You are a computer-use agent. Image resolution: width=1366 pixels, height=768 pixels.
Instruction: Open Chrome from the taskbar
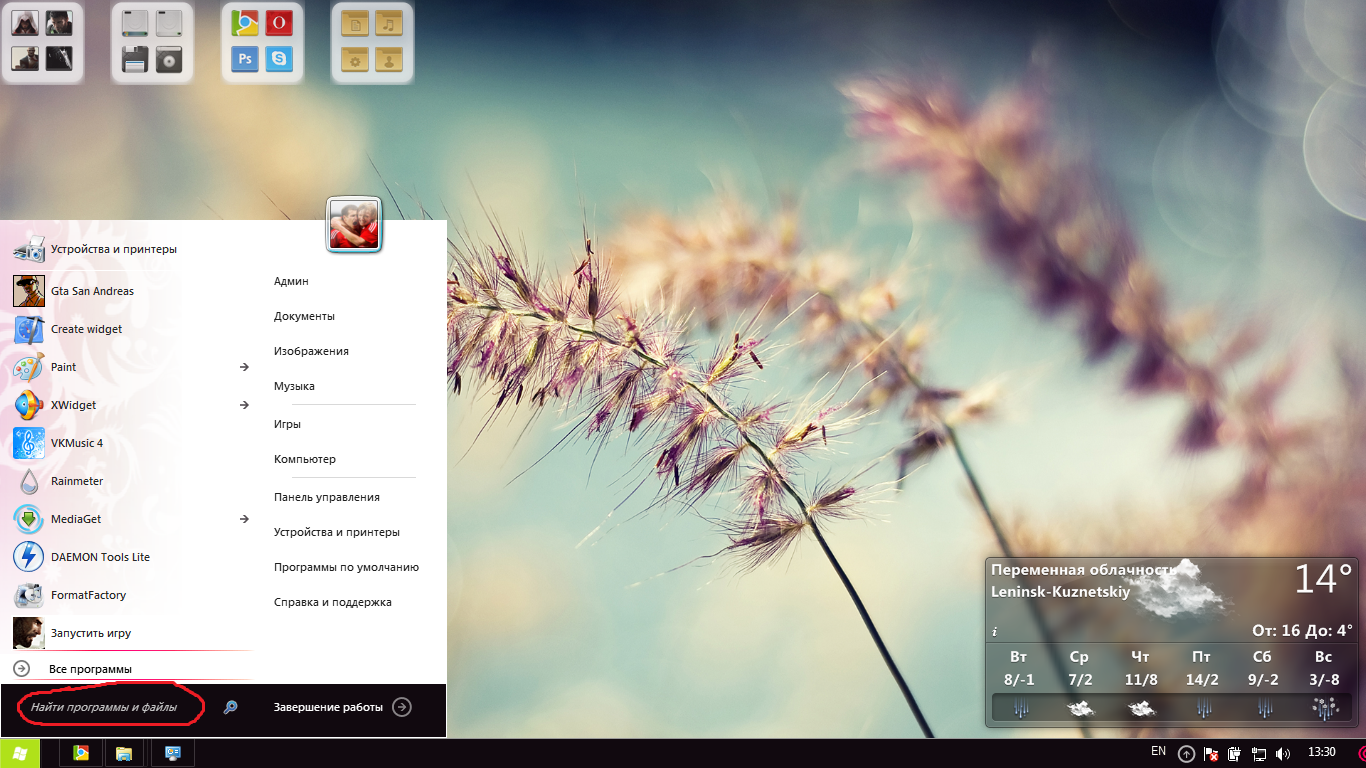[x=81, y=753]
